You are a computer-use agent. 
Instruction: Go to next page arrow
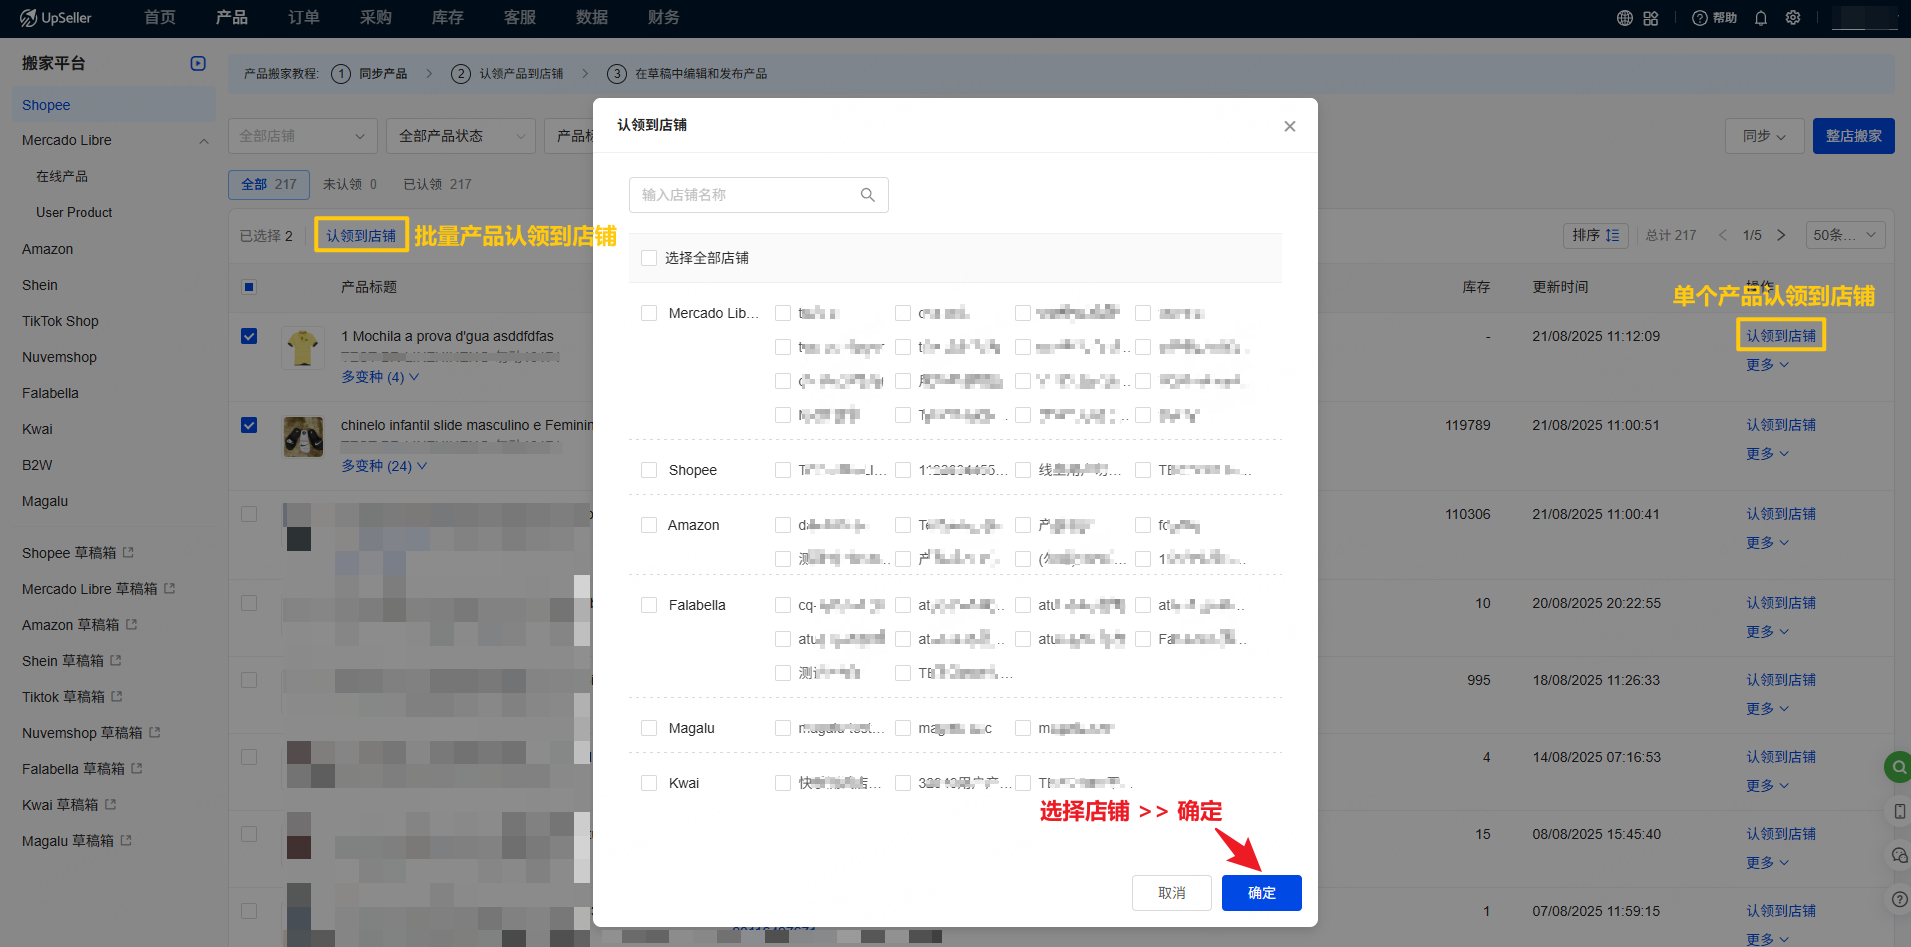pyautogui.click(x=1781, y=235)
